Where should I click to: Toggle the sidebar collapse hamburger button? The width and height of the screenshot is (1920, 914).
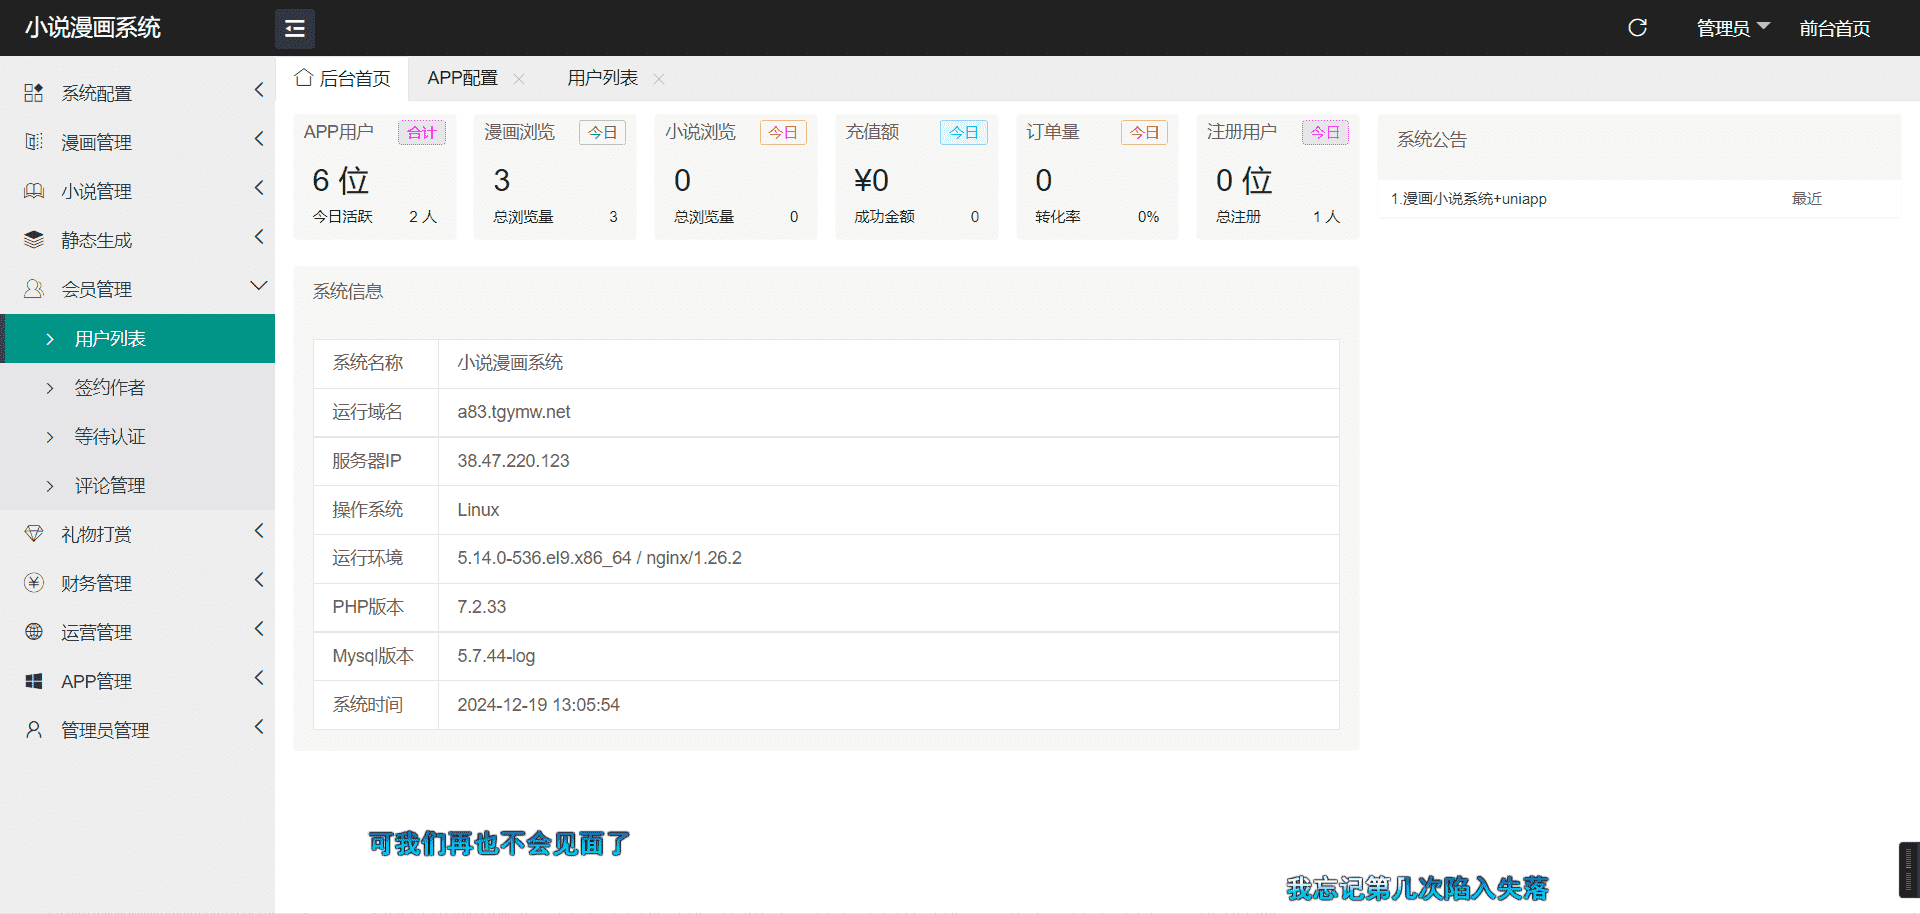[x=295, y=29]
